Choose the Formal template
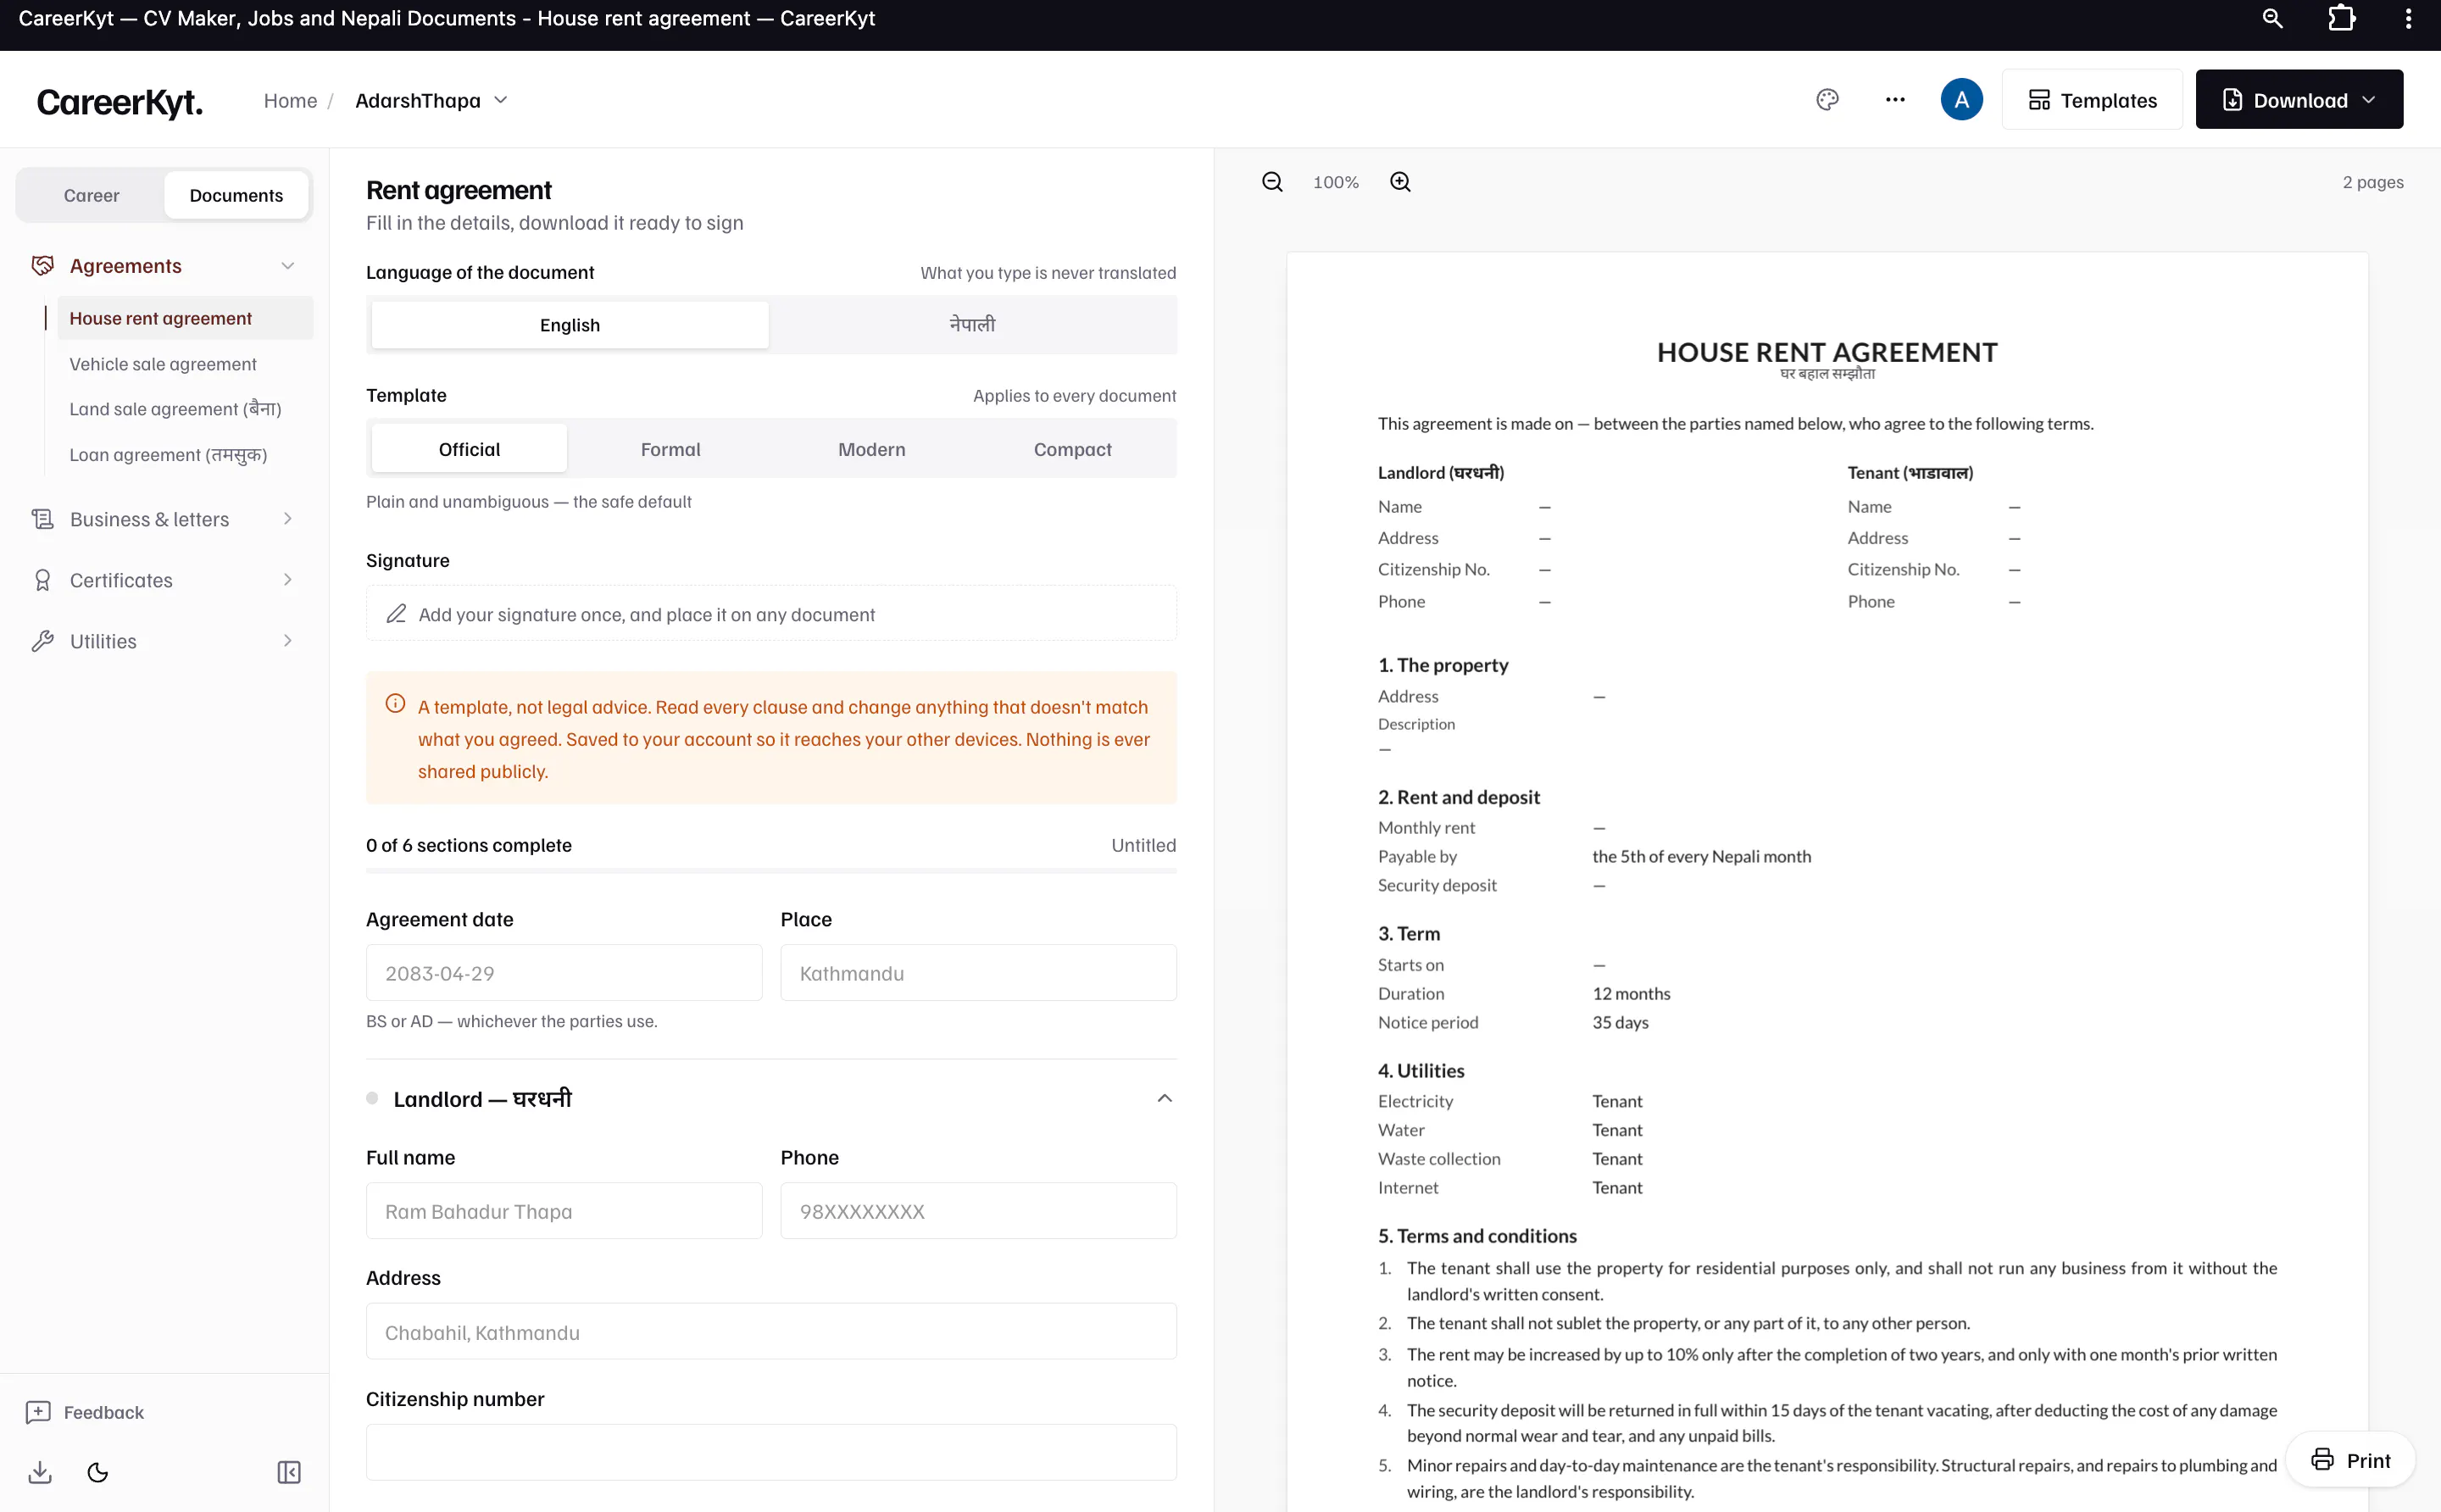The height and width of the screenshot is (1512, 2441). click(x=670, y=449)
